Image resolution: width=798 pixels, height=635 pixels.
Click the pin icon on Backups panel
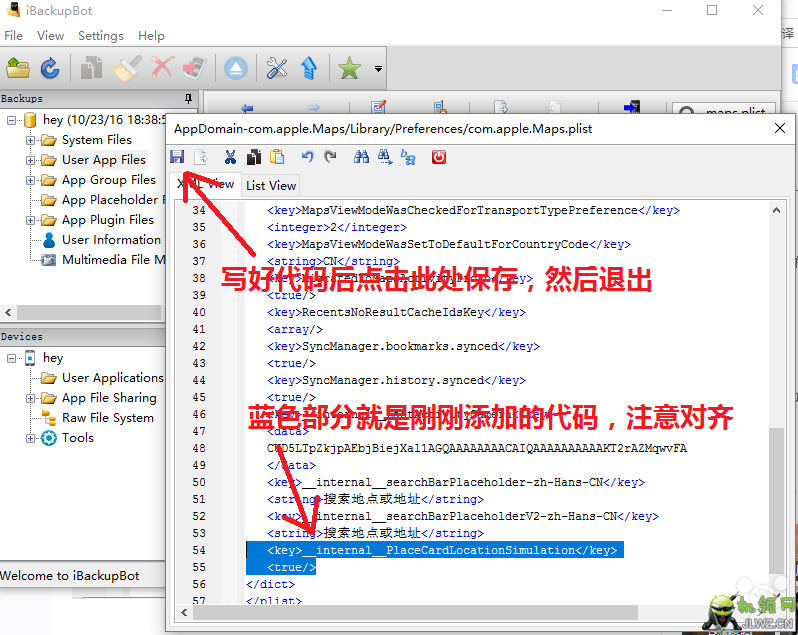(188, 98)
